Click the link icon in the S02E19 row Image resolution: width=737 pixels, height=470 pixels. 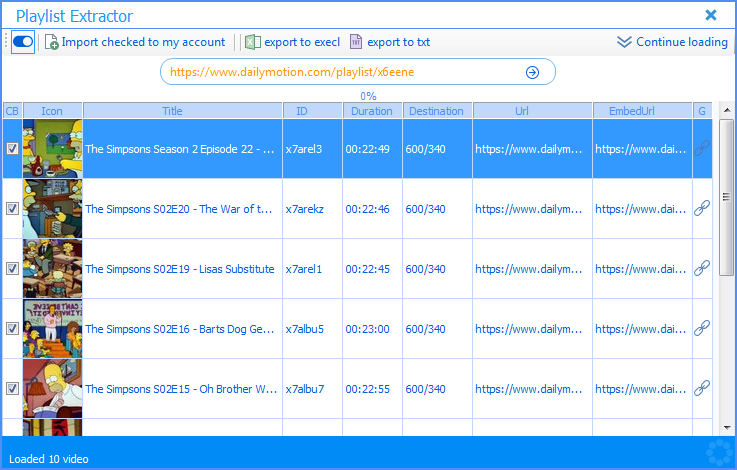702,268
